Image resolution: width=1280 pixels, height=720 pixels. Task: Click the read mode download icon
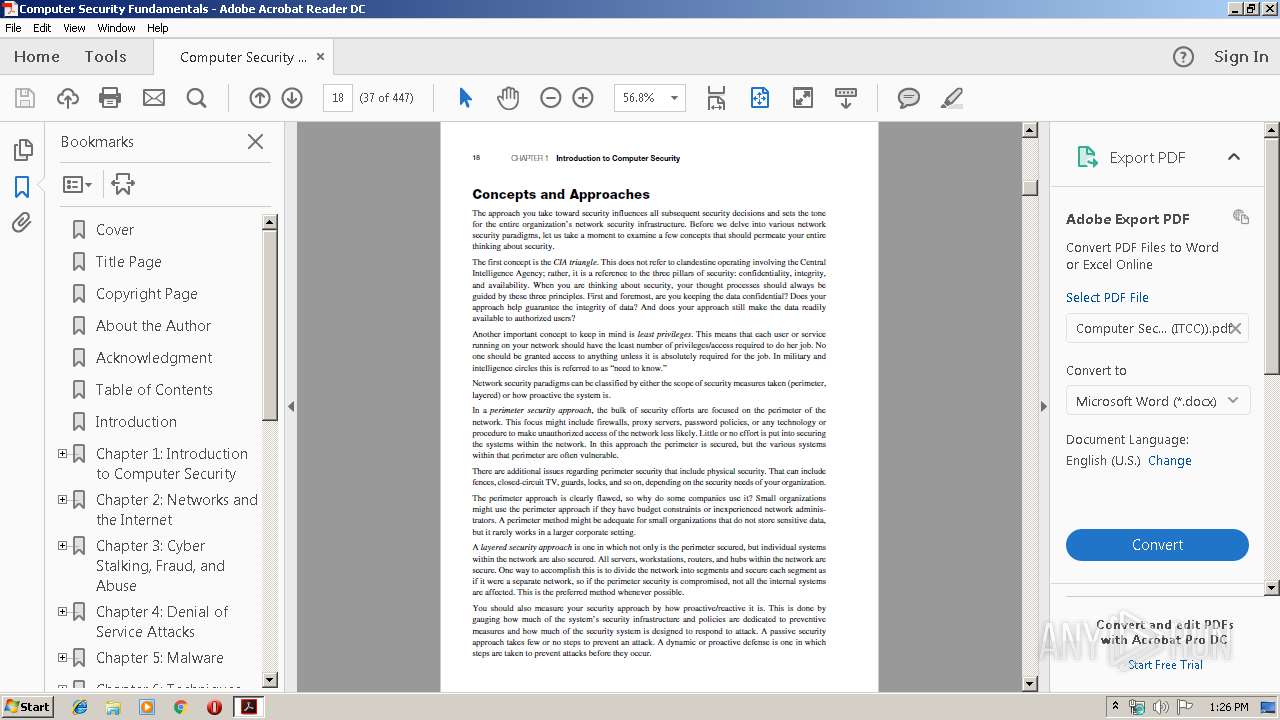(x=846, y=98)
